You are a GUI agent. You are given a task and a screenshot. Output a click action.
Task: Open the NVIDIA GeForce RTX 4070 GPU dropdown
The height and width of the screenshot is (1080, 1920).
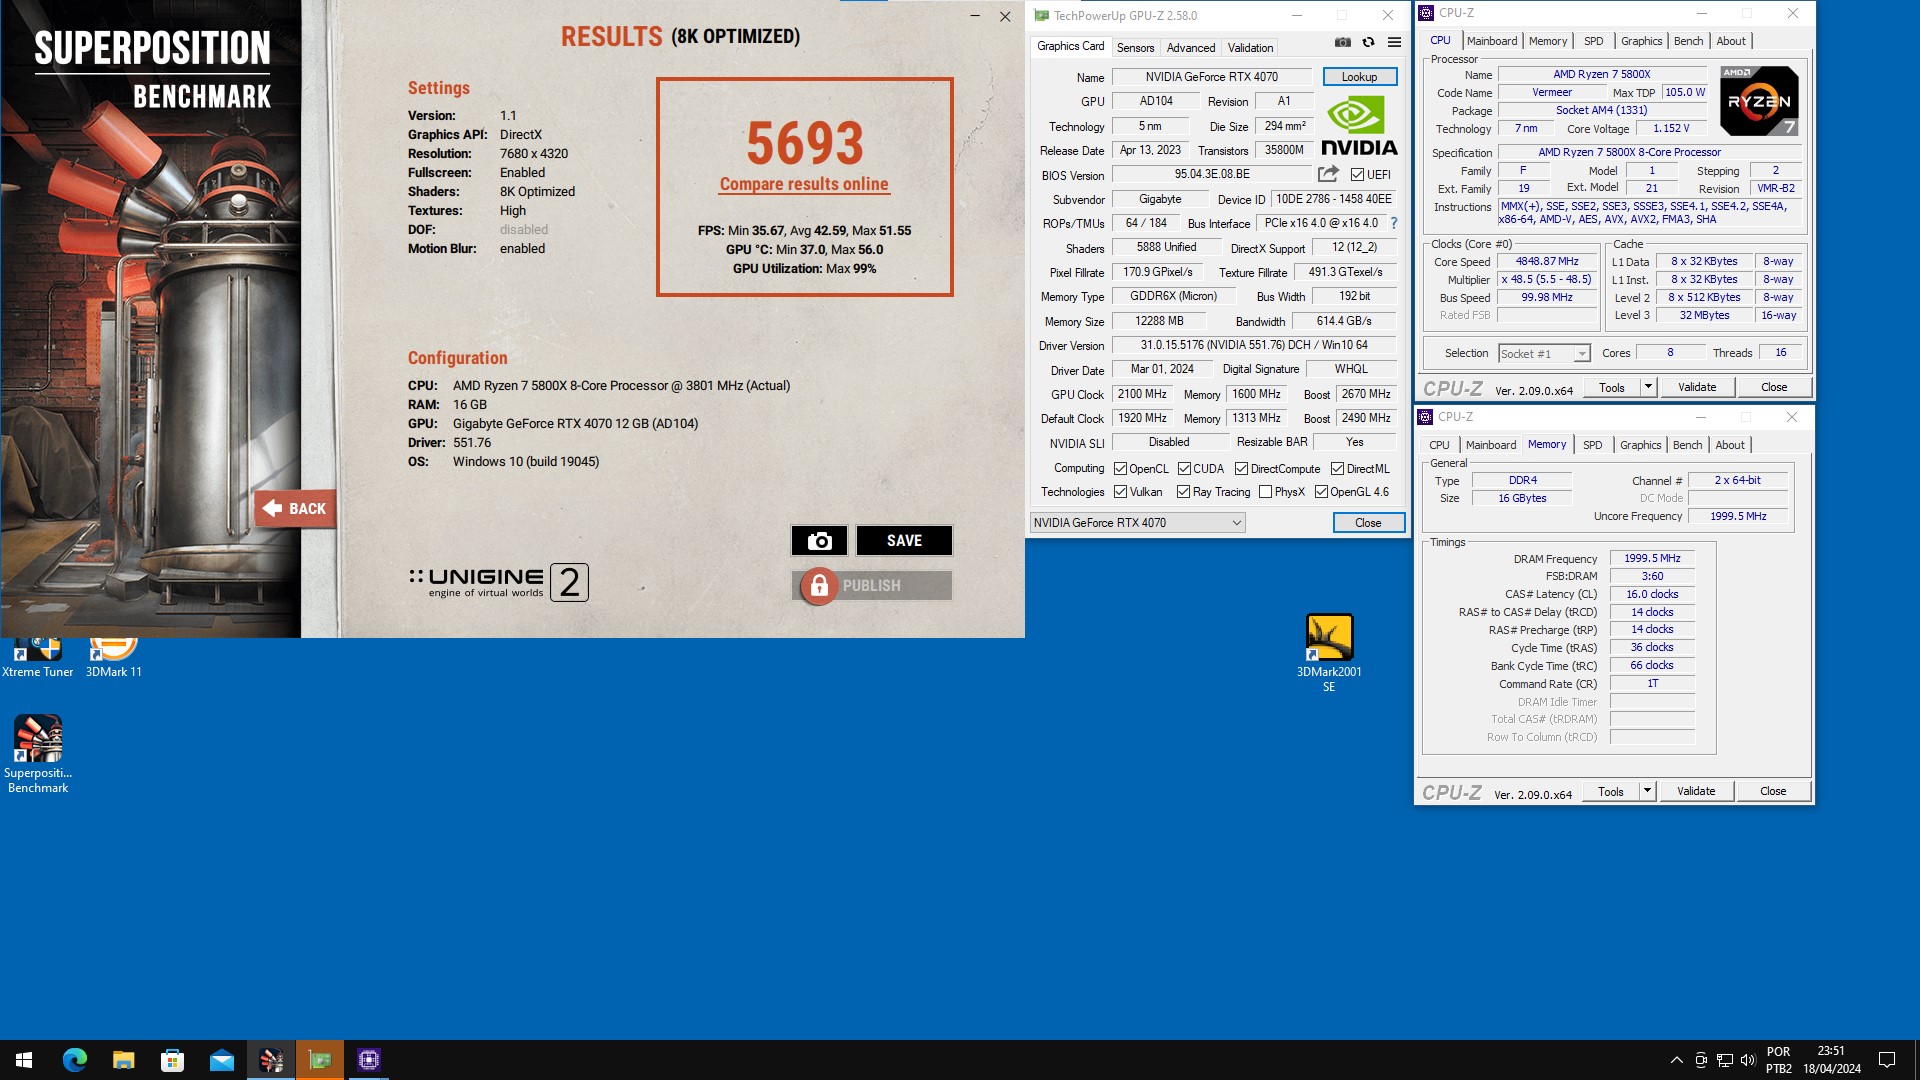[1138, 523]
